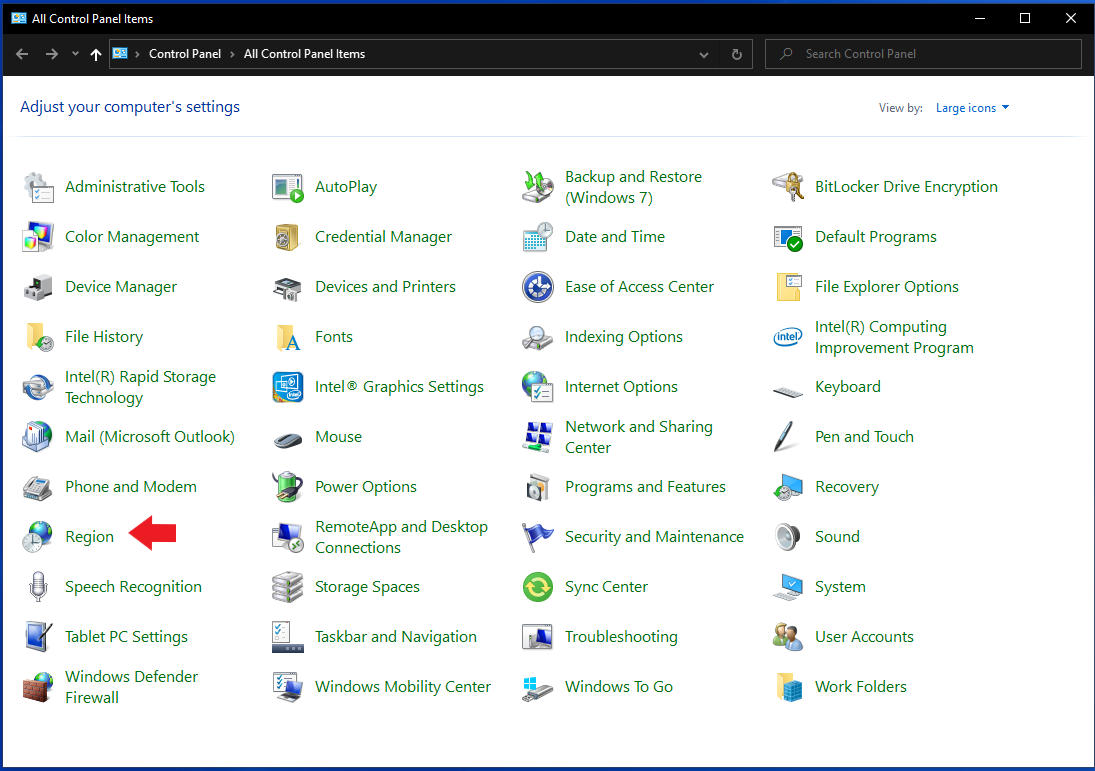
Task: Click the Color Management icon
Action: point(38,237)
